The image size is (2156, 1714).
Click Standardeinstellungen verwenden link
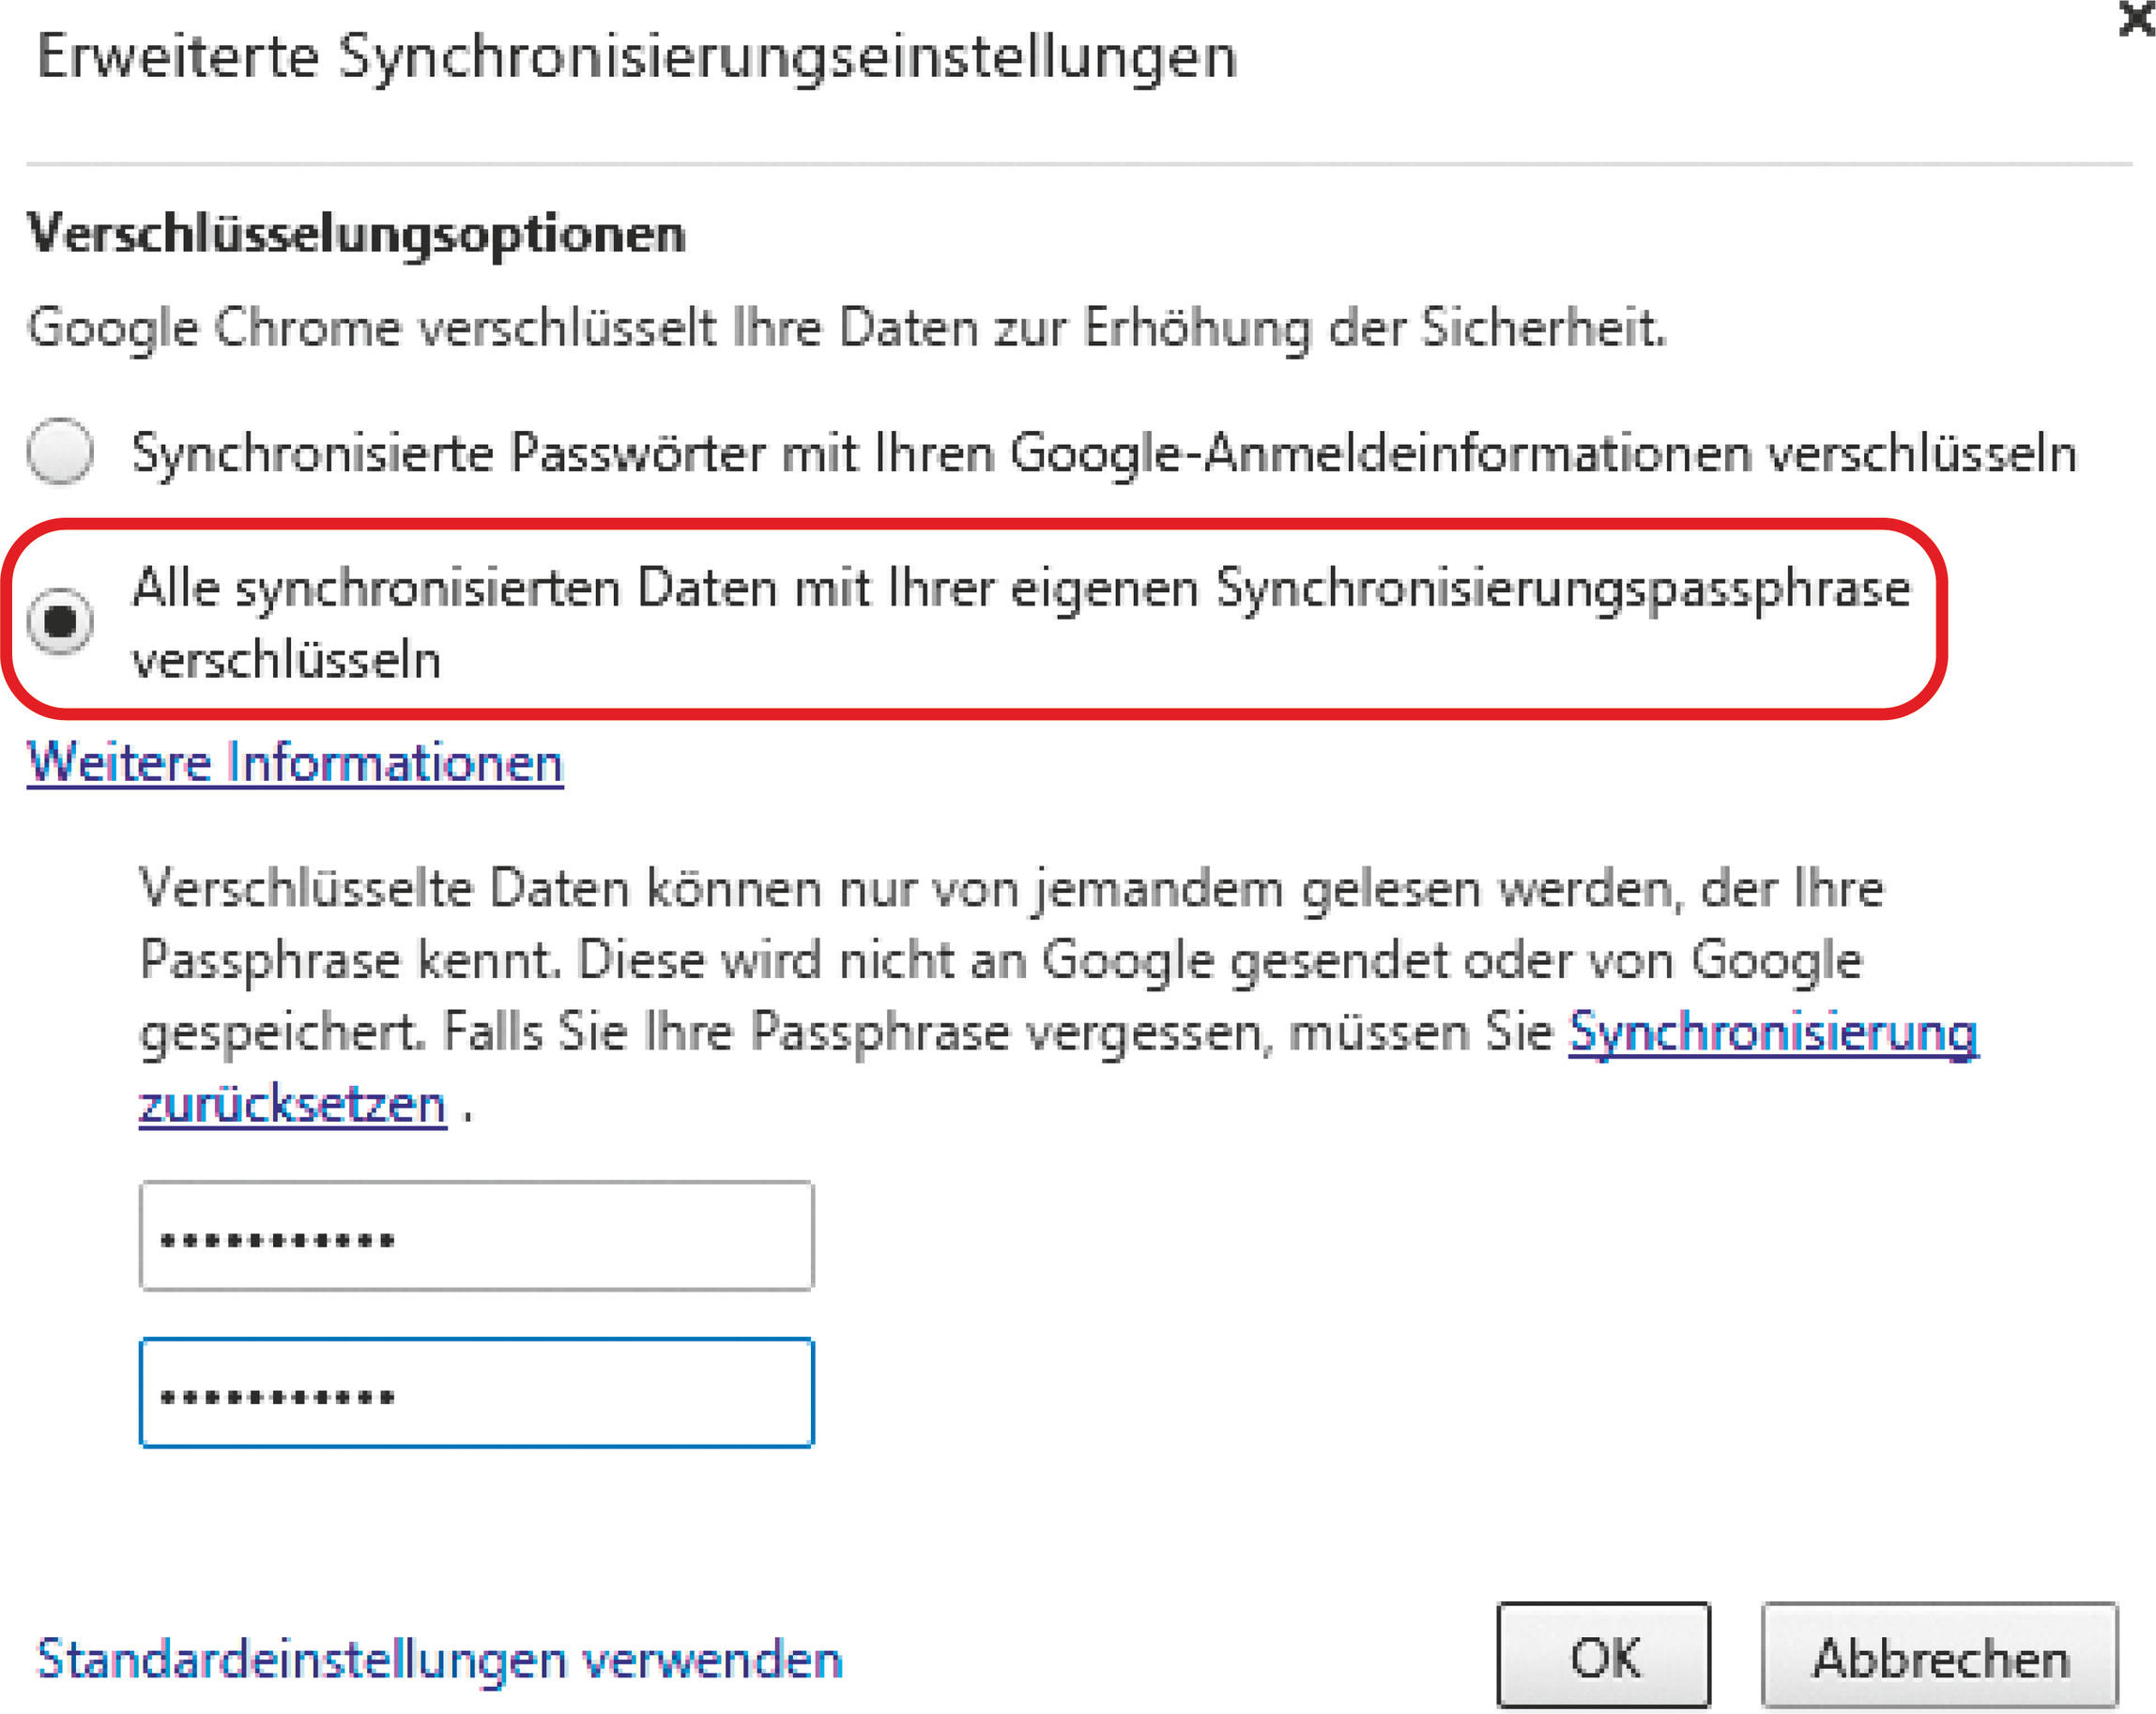pyautogui.click(x=440, y=1659)
